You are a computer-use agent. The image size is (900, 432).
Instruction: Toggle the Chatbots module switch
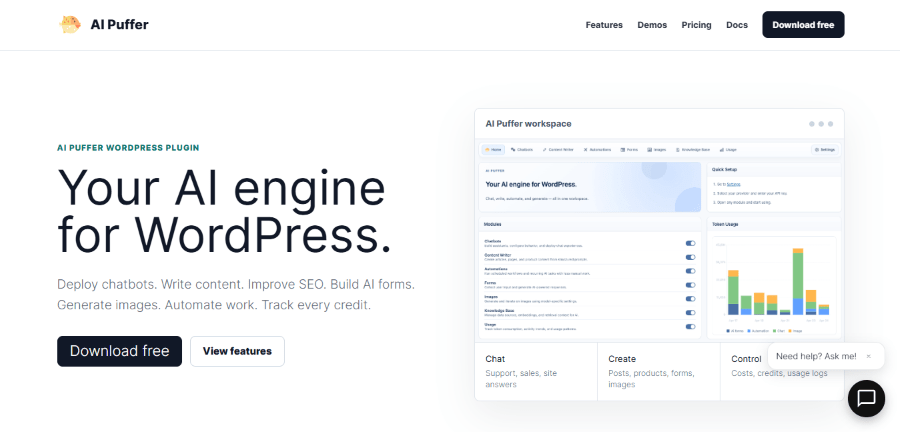point(690,243)
